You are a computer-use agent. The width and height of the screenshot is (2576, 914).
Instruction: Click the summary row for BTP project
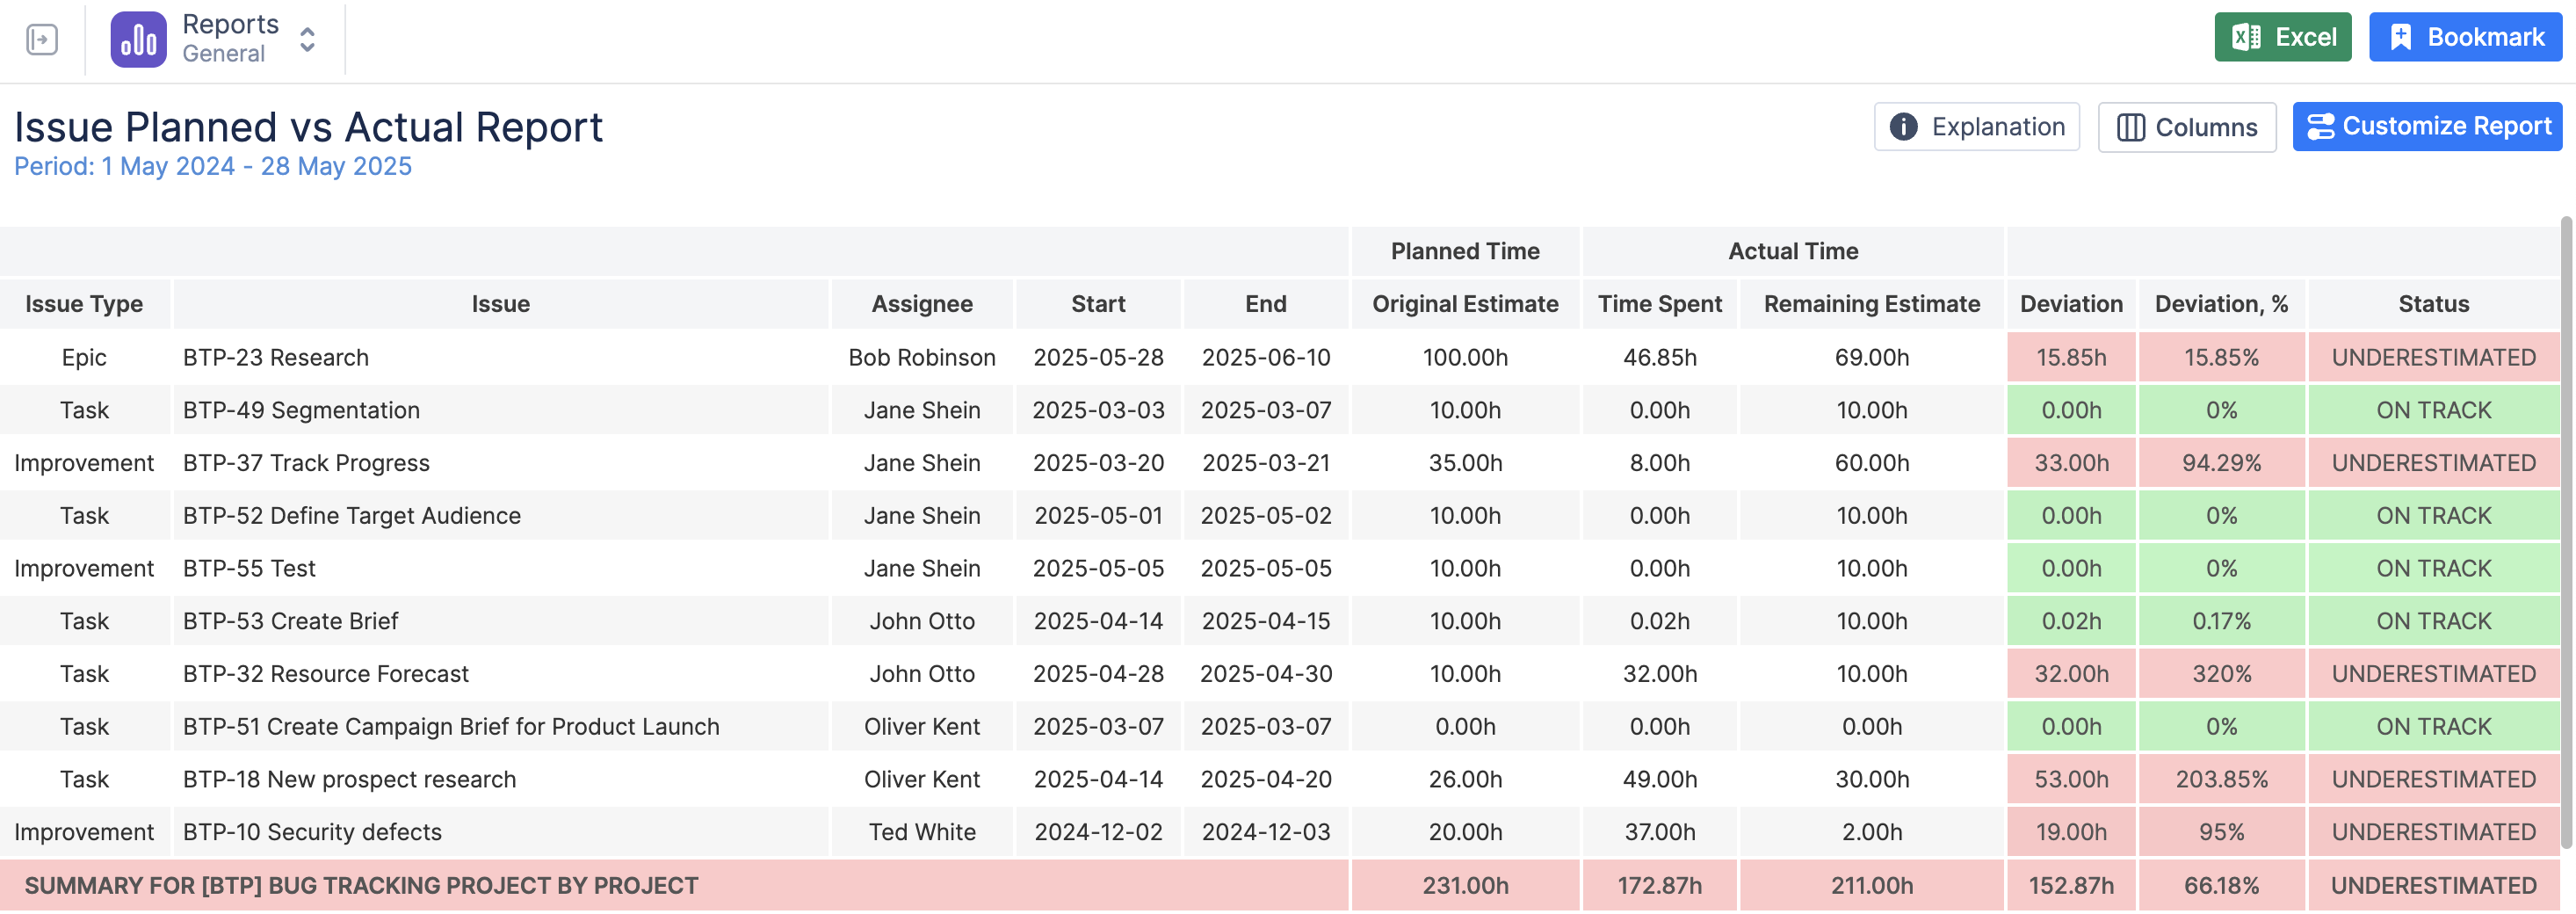pyautogui.click(x=361, y=886)
